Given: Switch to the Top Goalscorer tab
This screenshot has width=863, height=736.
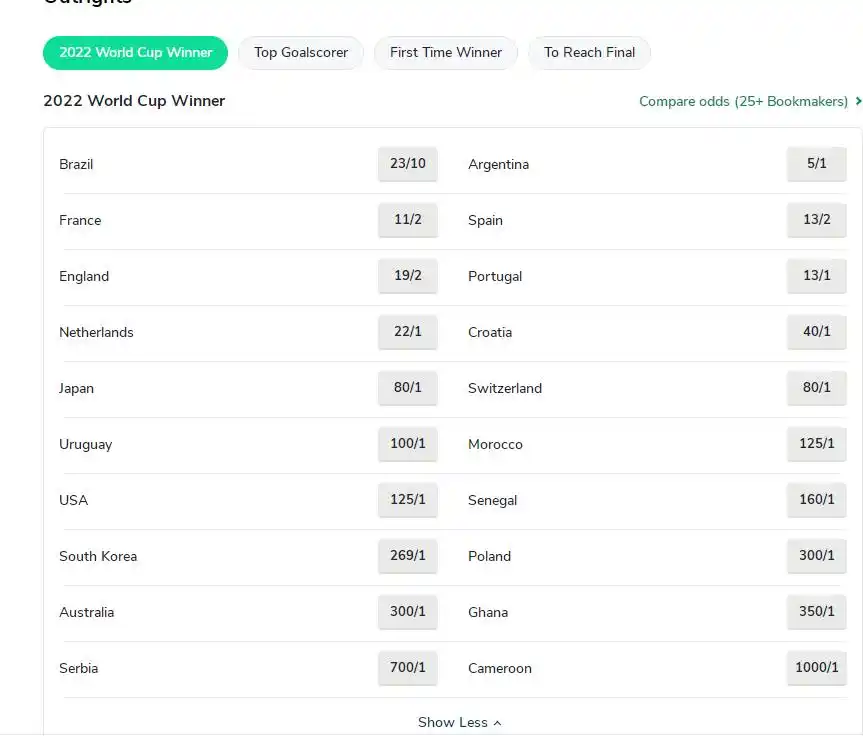Looking at the screenshot, I should click(x=301, y=53).
